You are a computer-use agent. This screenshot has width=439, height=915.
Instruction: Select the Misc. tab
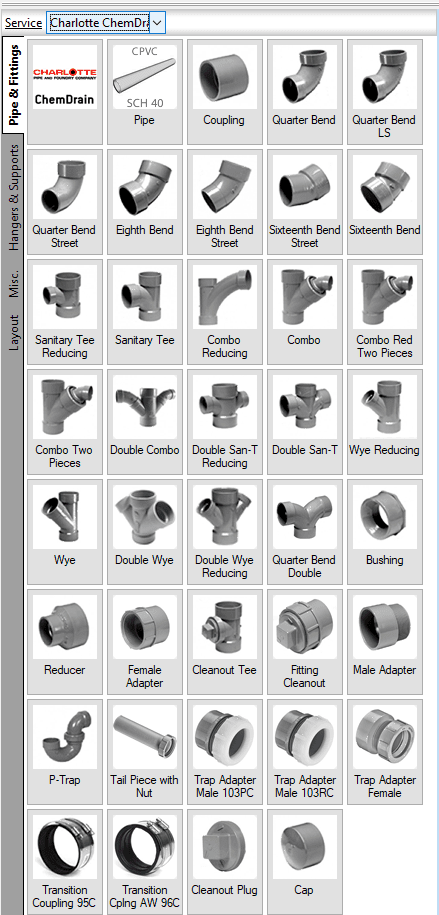point(13,283)
